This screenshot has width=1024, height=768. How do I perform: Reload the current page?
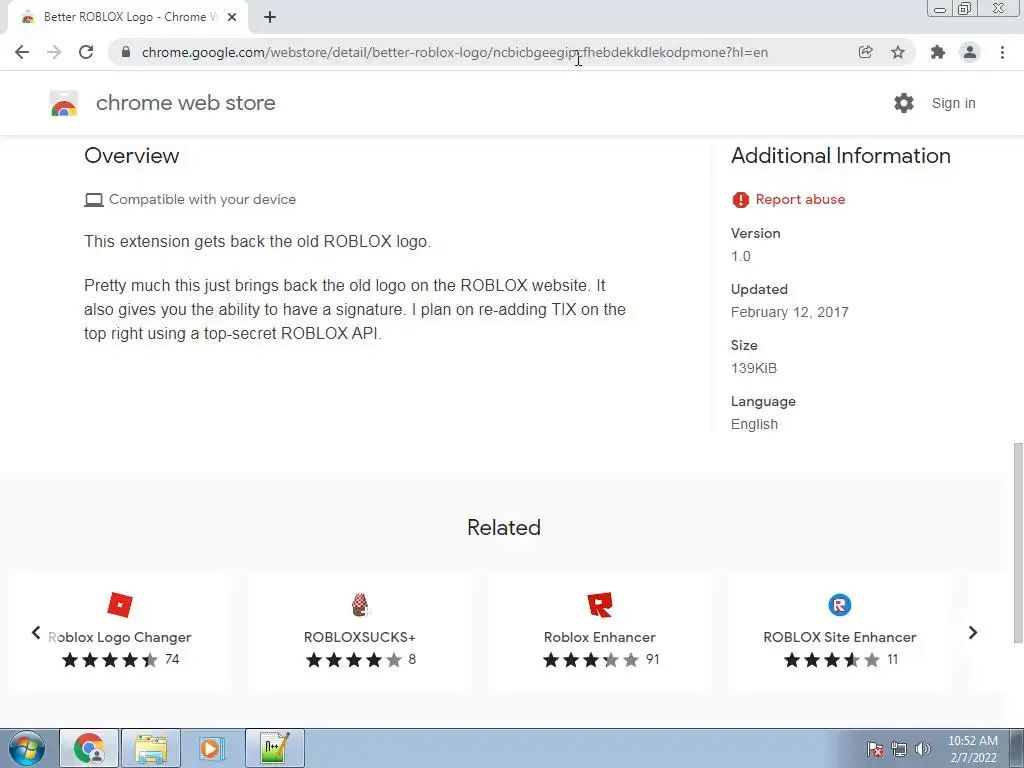coord(86,52)
